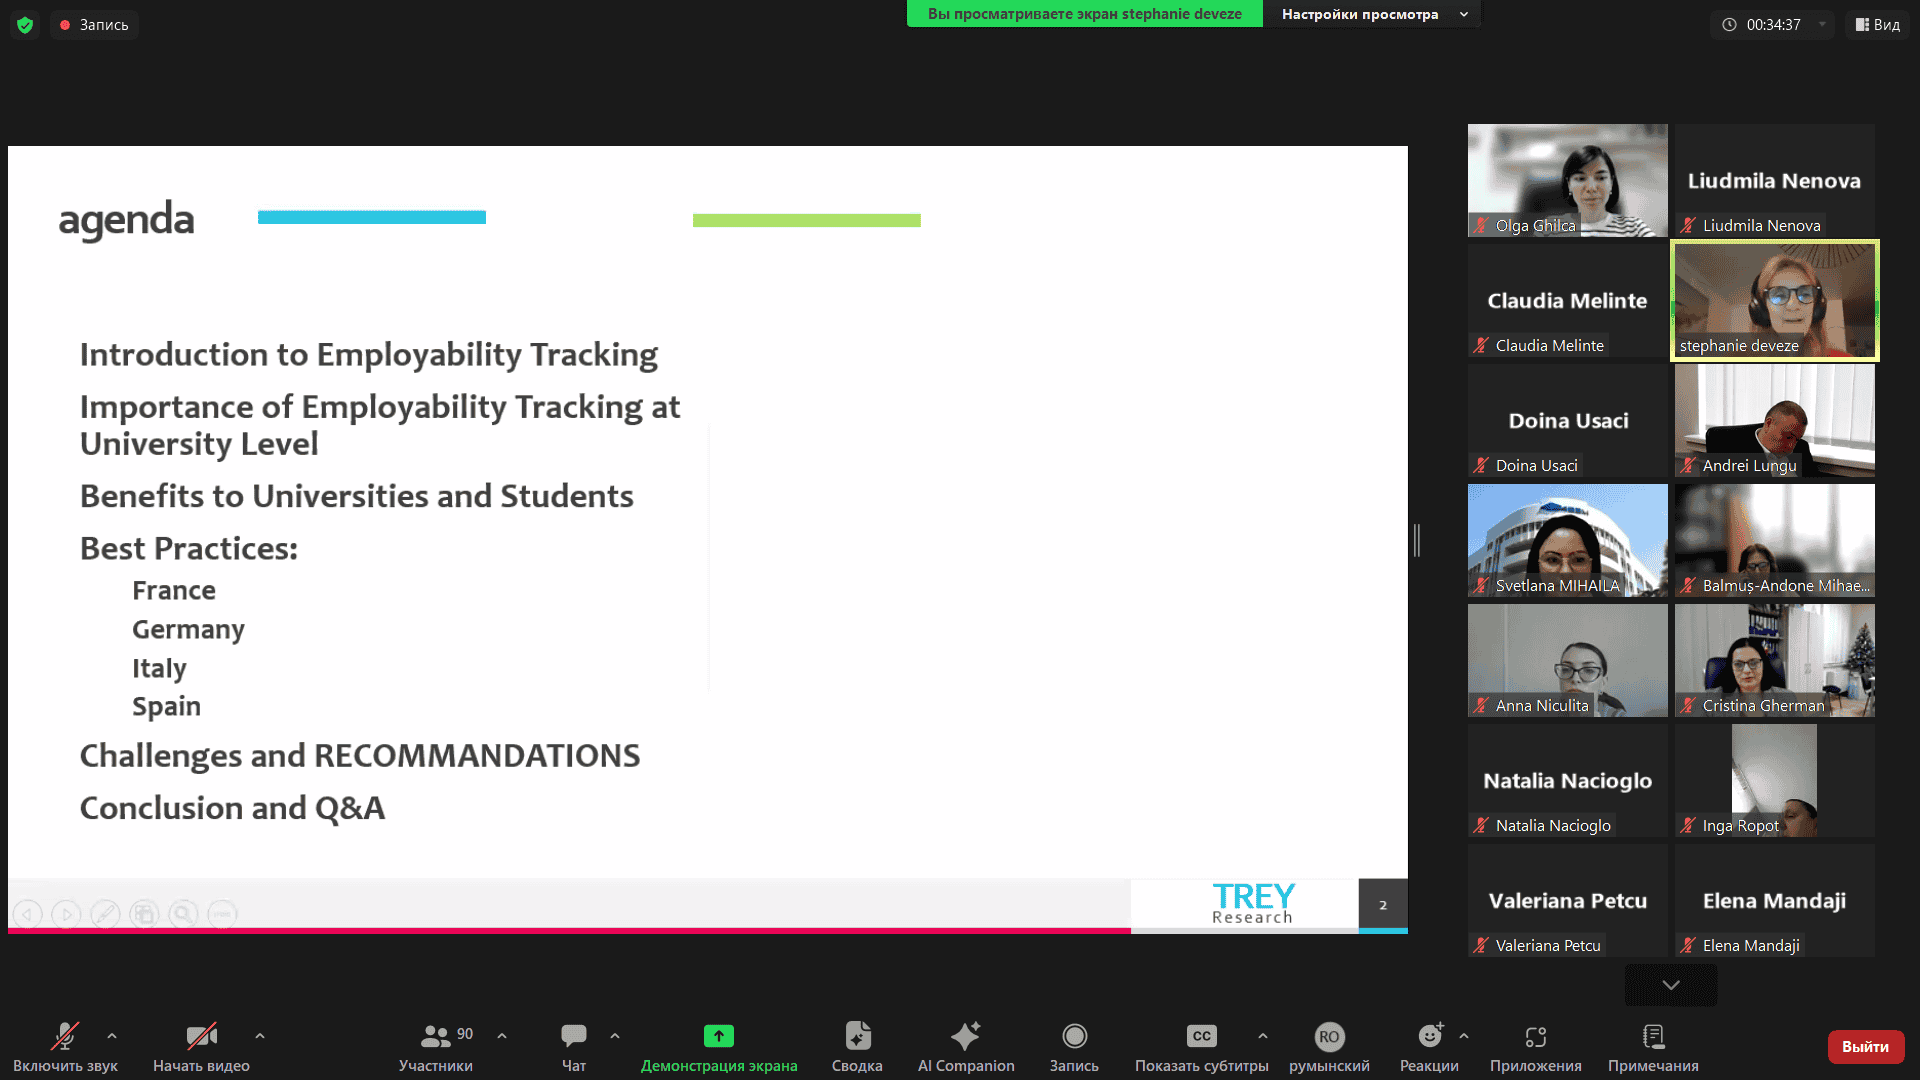Toggle microphone with Включить звук
Screen dimensions: 1920x1080
click(65, 1036)
